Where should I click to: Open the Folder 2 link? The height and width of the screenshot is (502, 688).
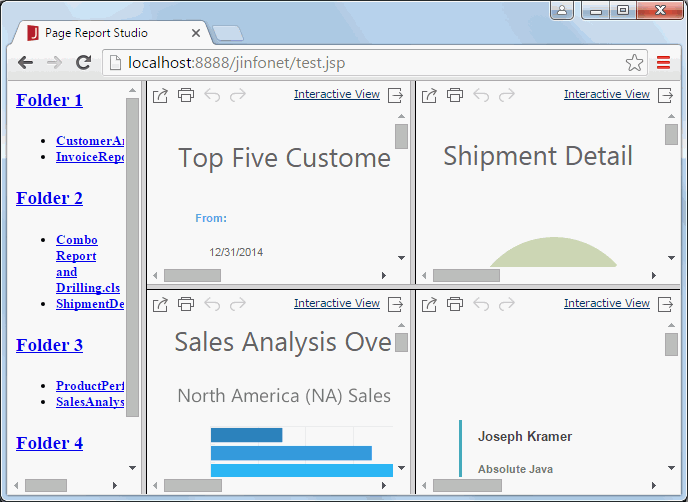50,198
